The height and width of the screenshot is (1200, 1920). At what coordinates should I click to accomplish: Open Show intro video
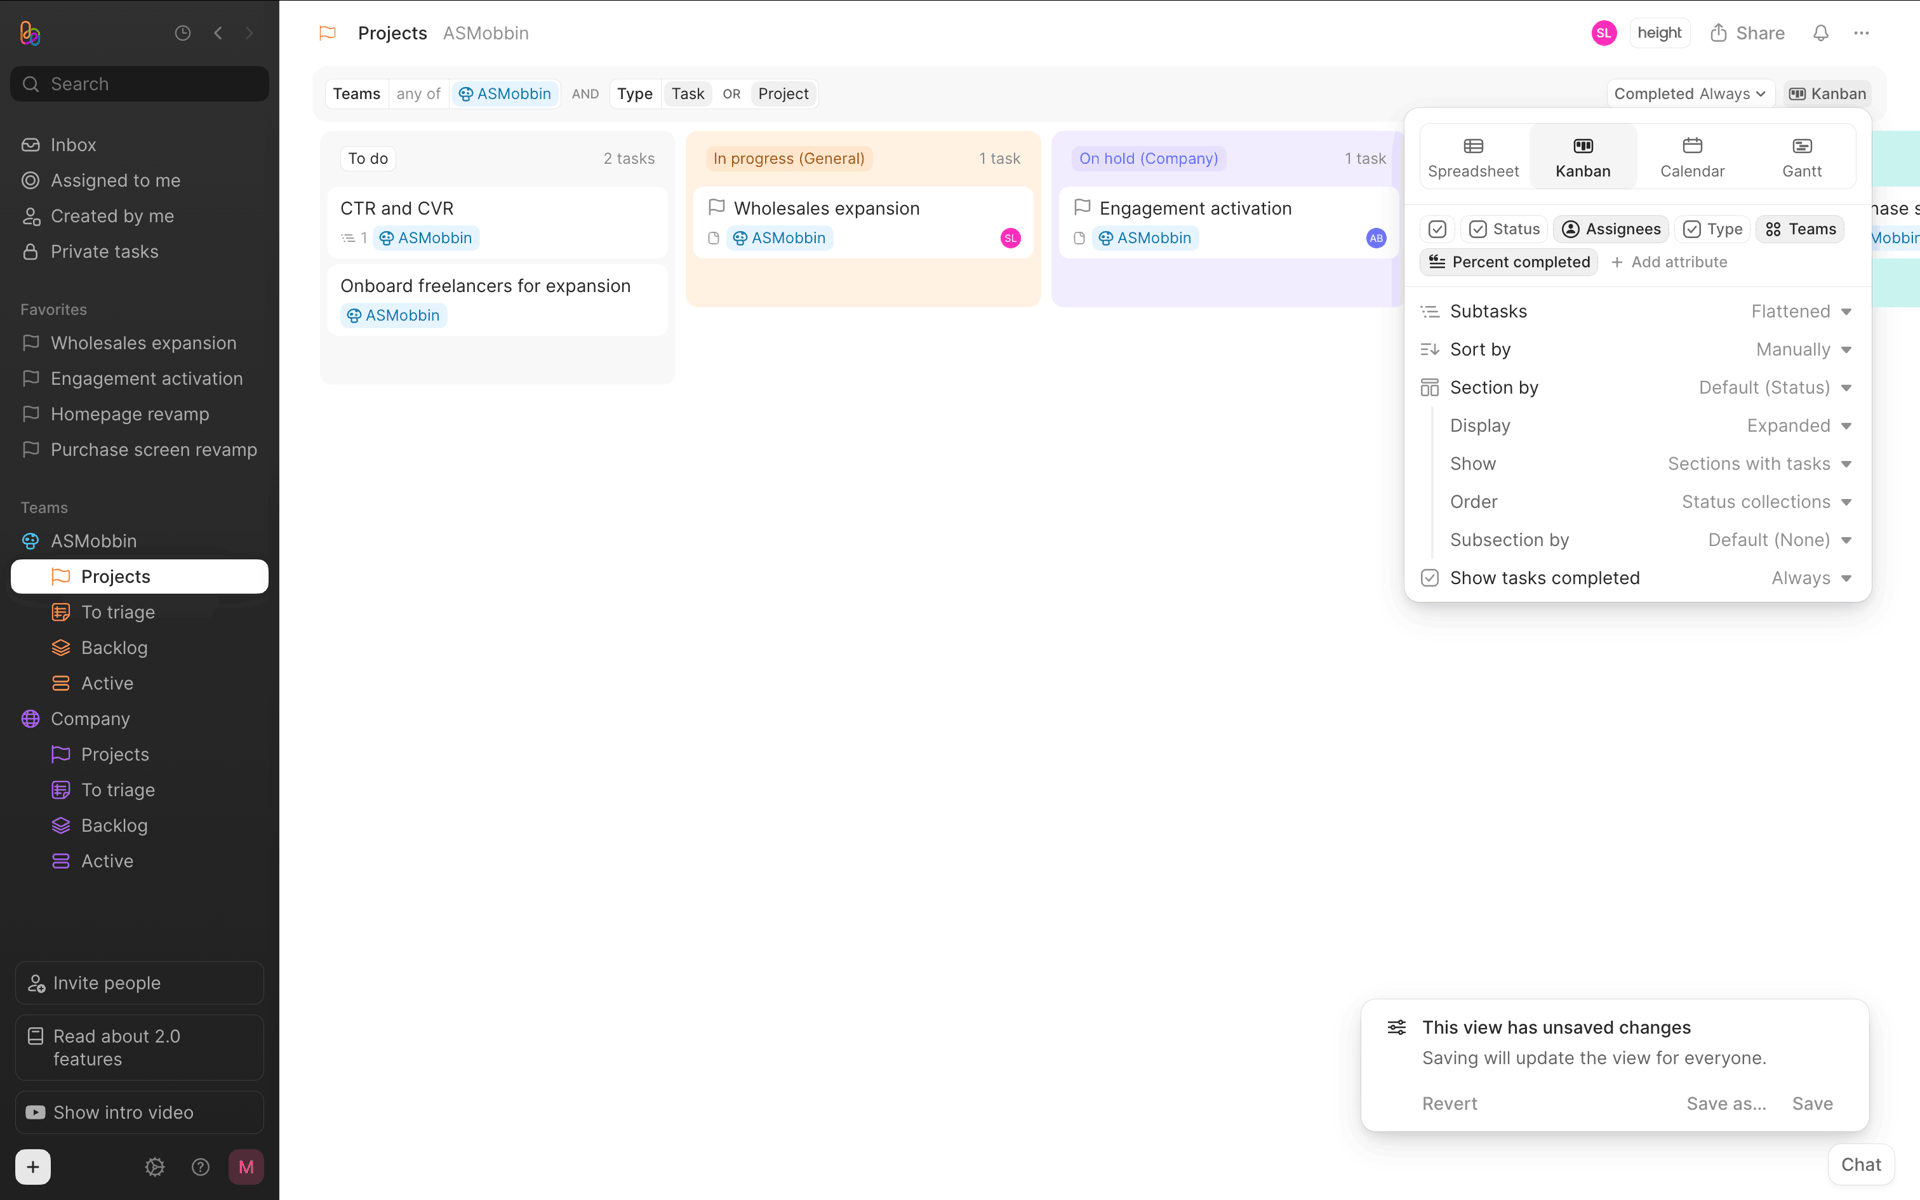click(139, 1113)
